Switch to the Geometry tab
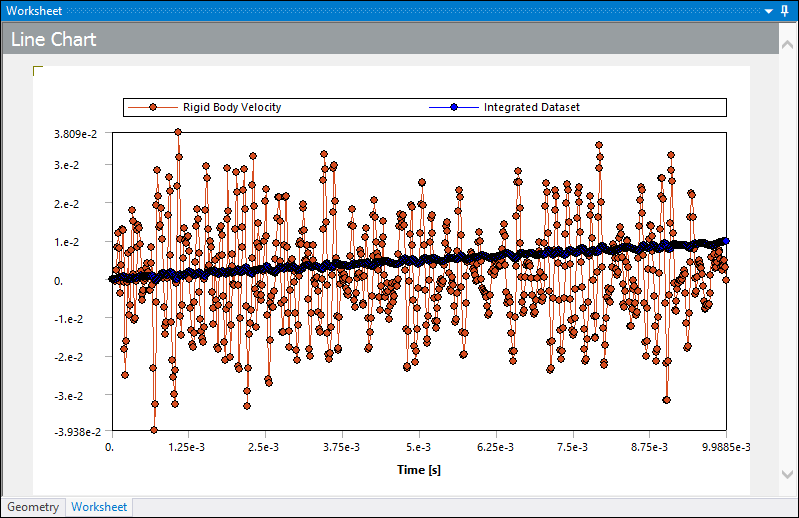 (x=33, y=507)
